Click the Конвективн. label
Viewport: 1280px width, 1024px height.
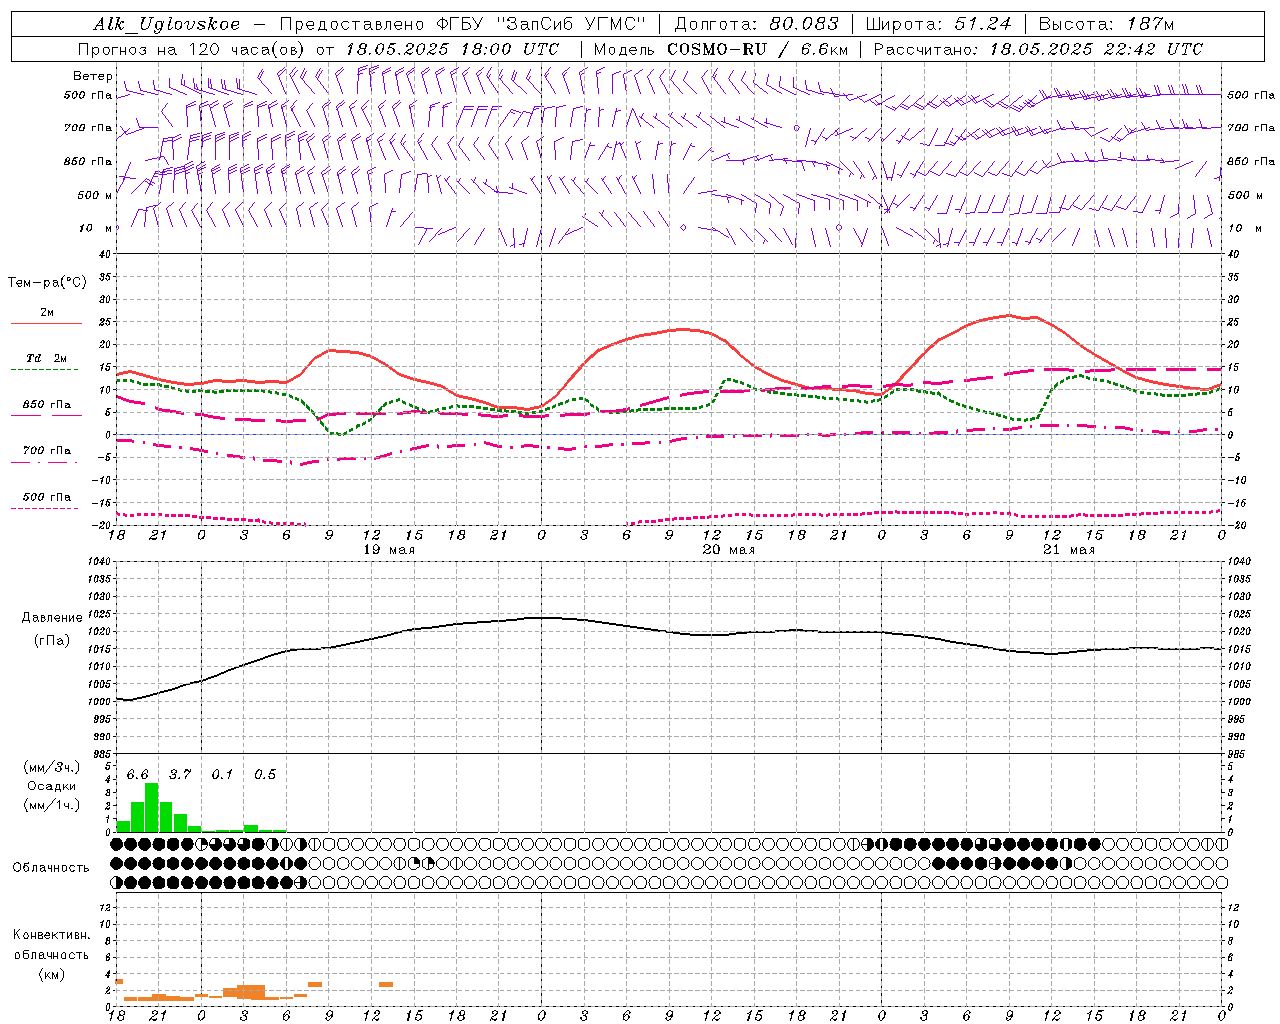point(52,935)
